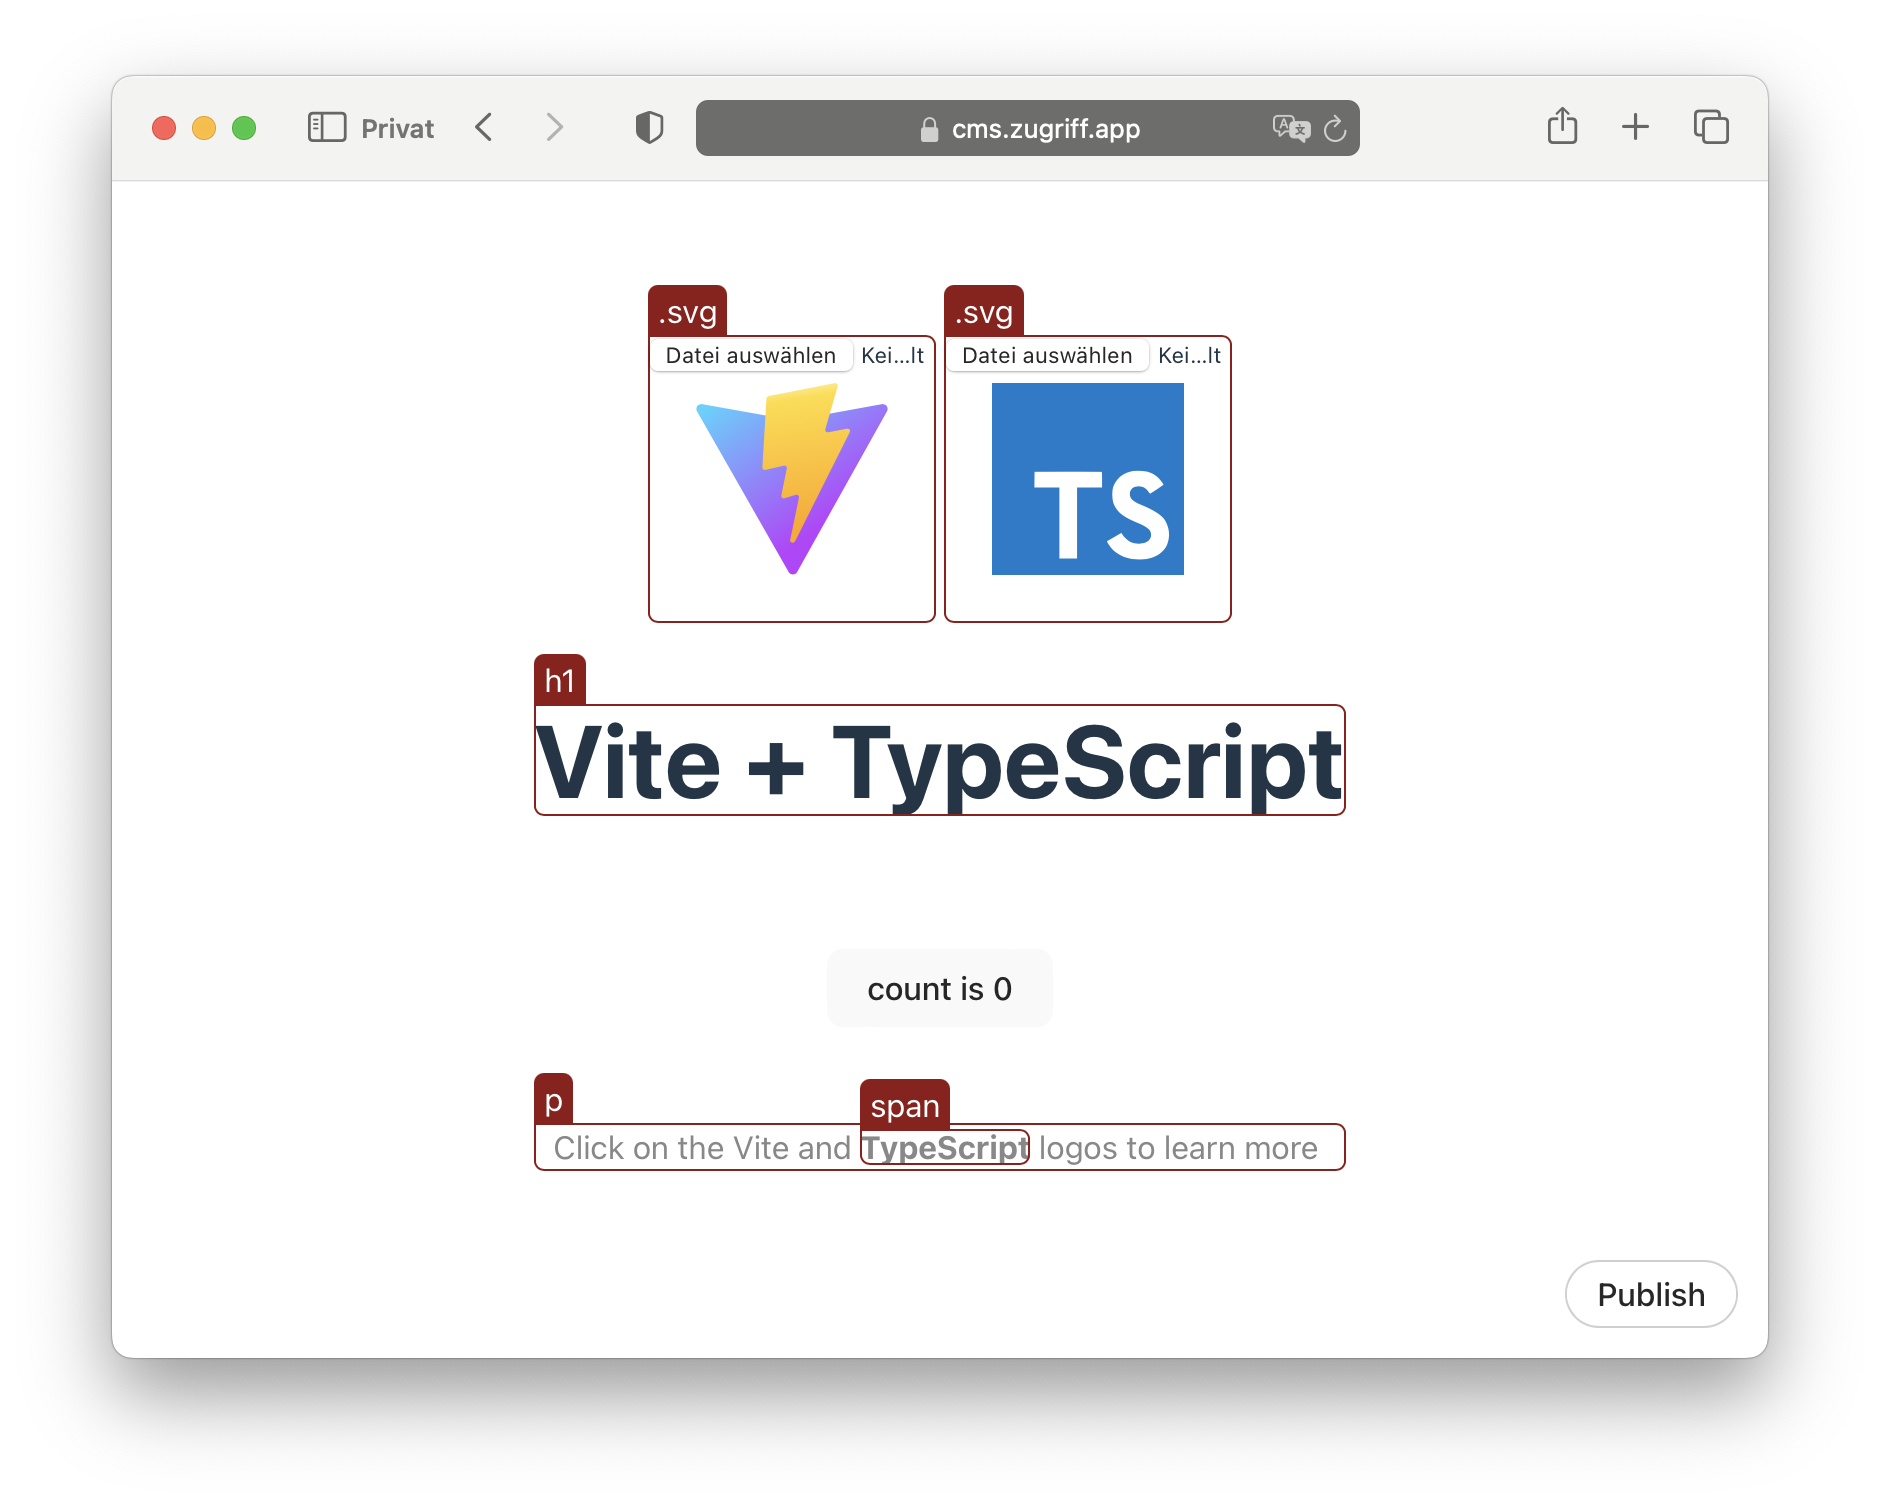The width and height of the screenshot is (1880, 1506).
Task: Go forward with the right arrow
Action: 555,128
